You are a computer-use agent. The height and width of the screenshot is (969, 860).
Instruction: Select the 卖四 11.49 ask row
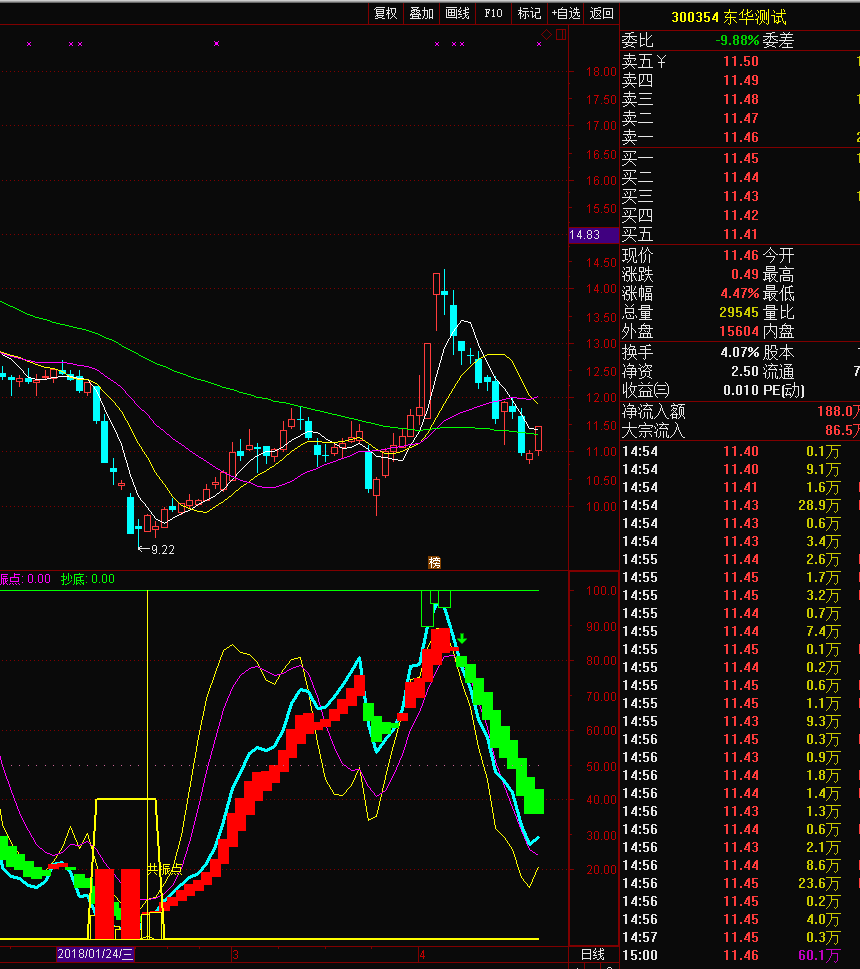point(740,80)
